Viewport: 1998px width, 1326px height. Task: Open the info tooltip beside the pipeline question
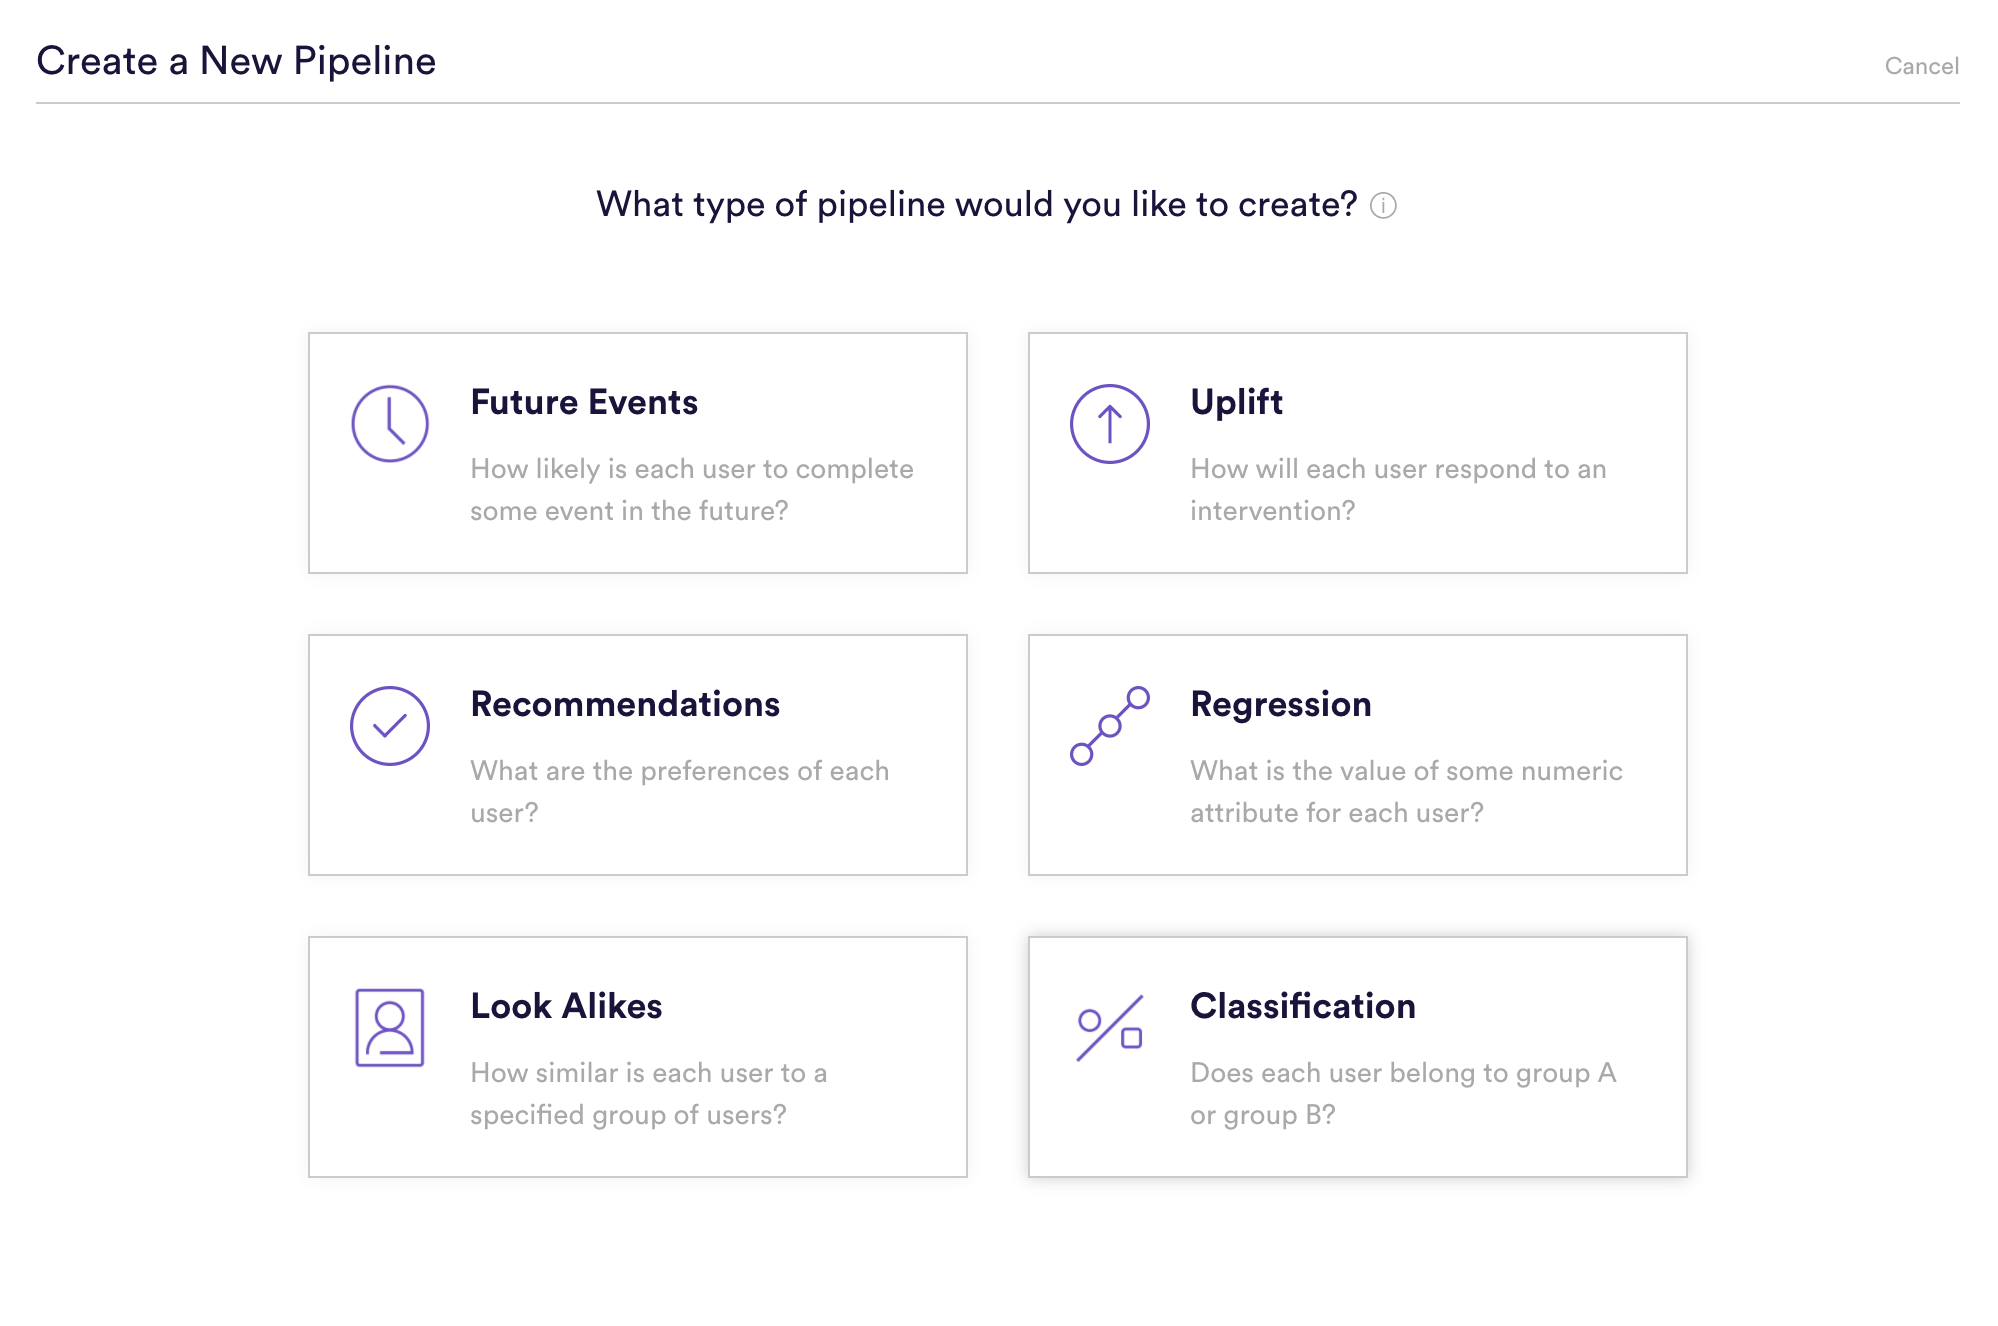tap(1383, 206)
